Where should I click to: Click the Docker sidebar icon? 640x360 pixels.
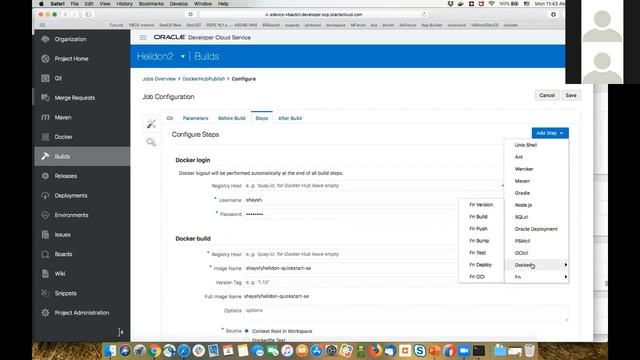coord(45,137)
